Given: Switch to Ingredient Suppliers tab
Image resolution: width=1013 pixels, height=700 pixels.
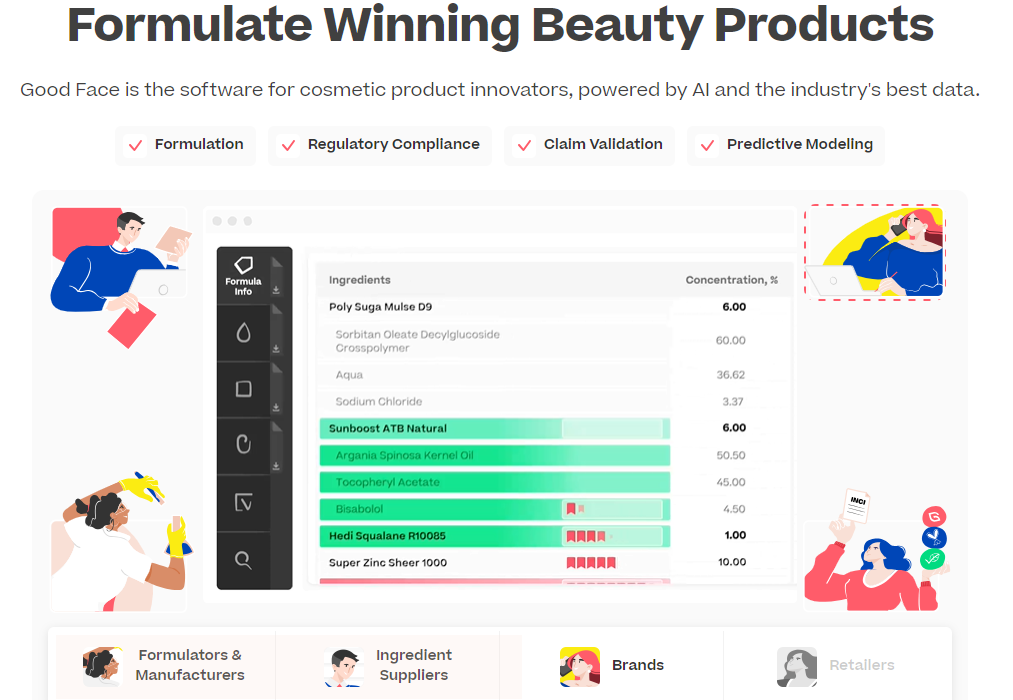Looking at the screenshot, I should pos(388,665).
